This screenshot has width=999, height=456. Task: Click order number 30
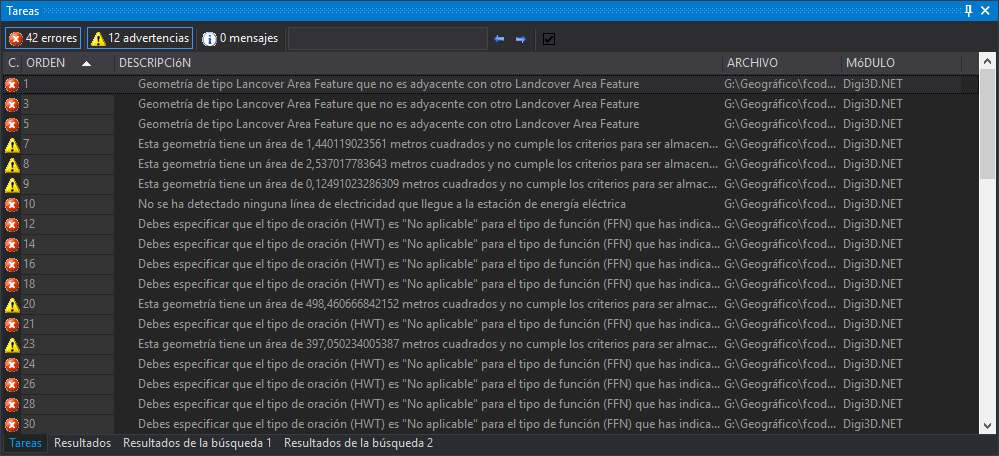[x=29, y=424]
